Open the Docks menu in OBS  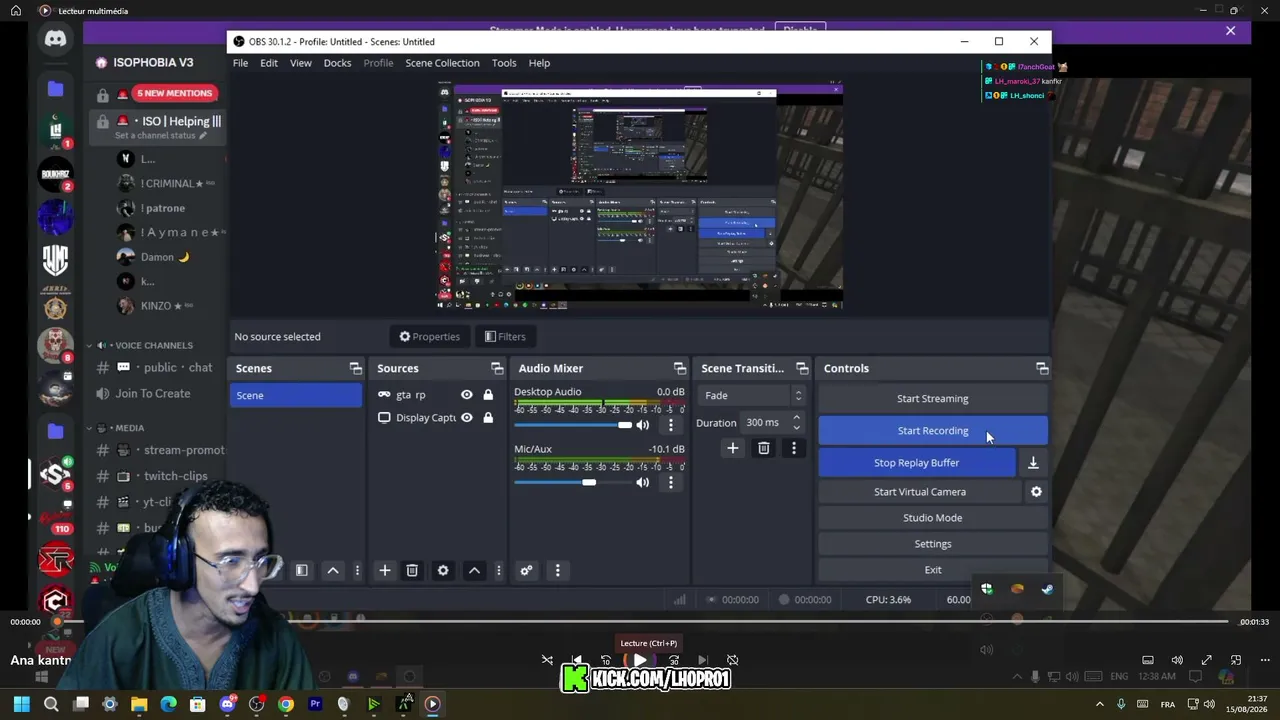click(x=337, y=63)
